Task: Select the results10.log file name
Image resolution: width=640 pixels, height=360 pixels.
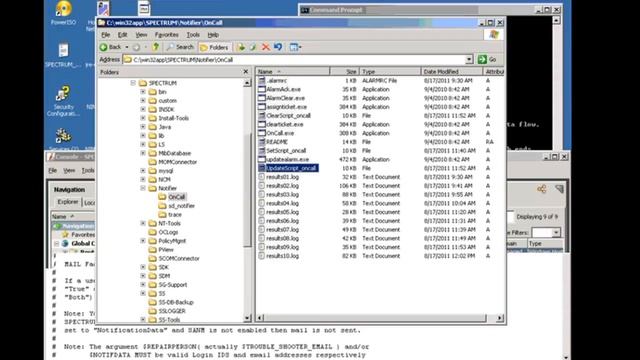Action: tap(282, 256)
